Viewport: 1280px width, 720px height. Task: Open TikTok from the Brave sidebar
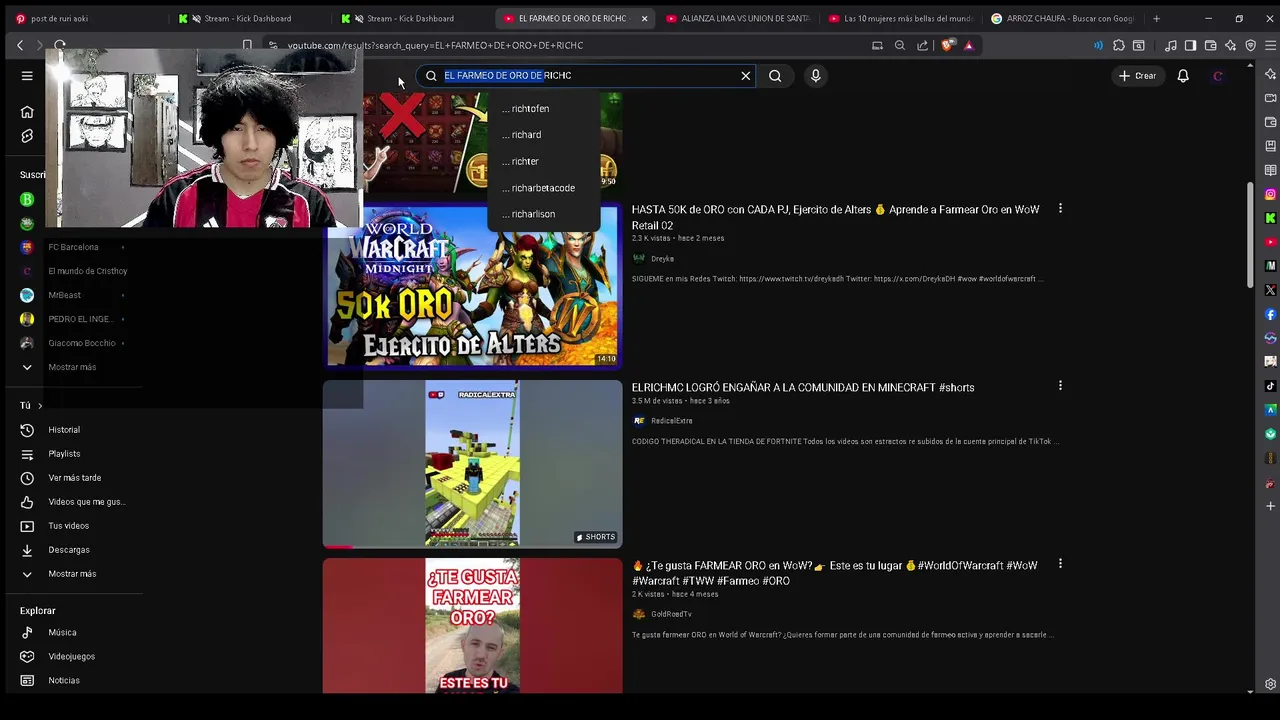[x=1270, y=386]
